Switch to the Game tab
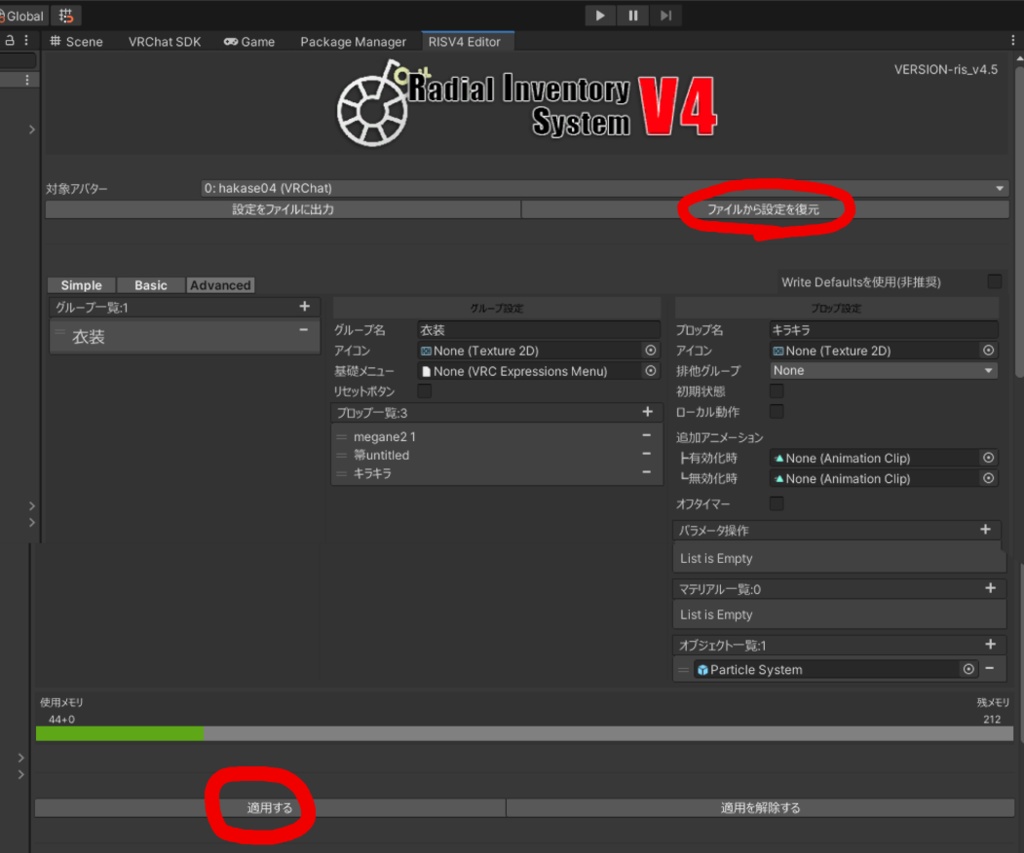This screenshot has width=1024, height=853. coord(249,42)
